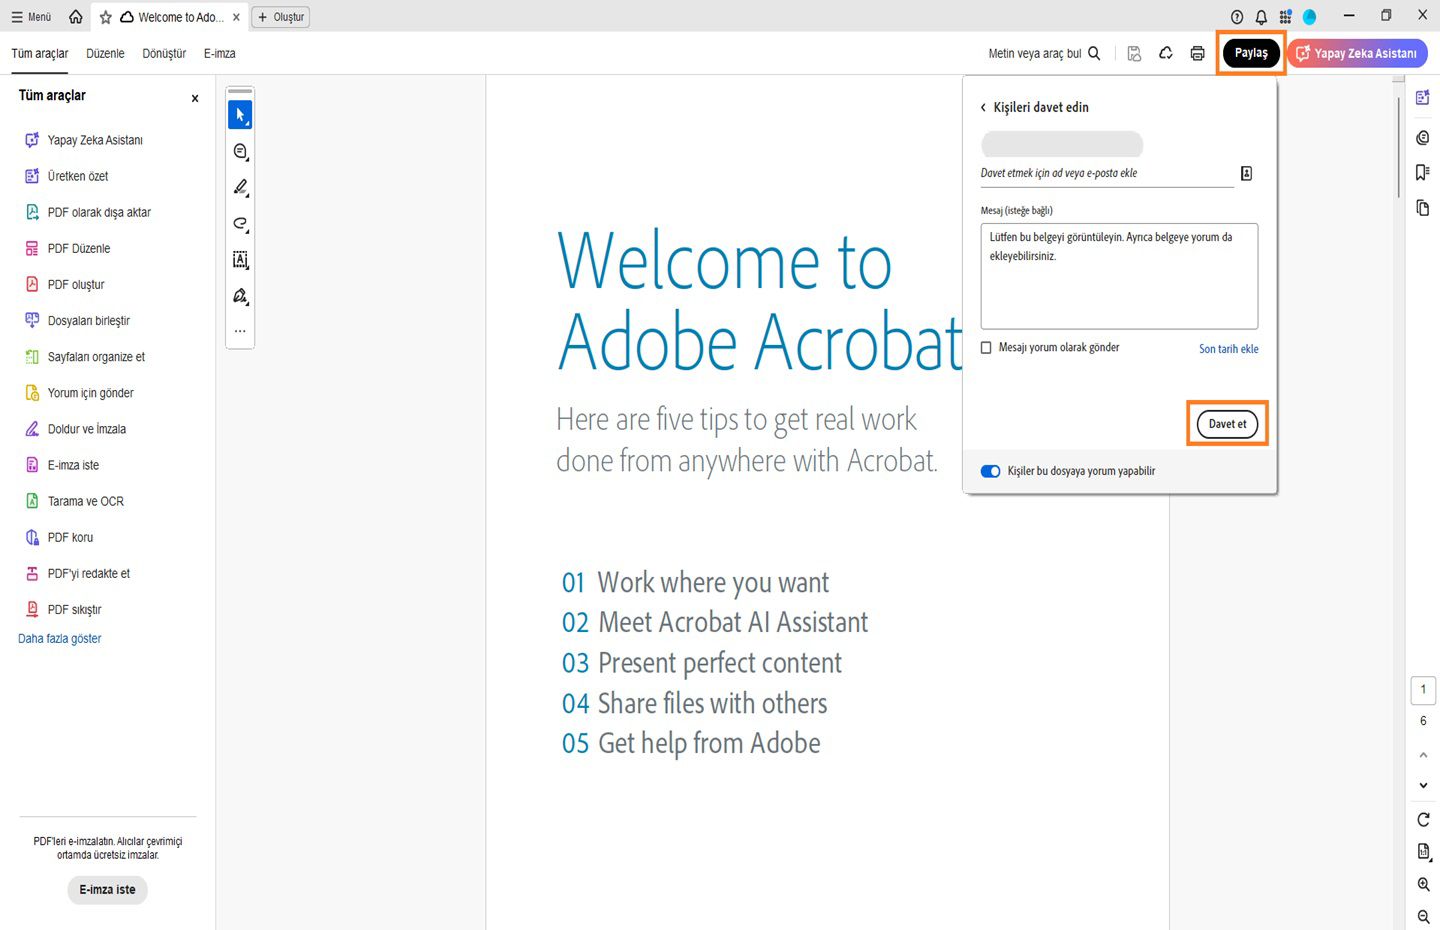Open the address book contacts icon
This screenshot has width=1440, height=930.
coord(1246,174)
